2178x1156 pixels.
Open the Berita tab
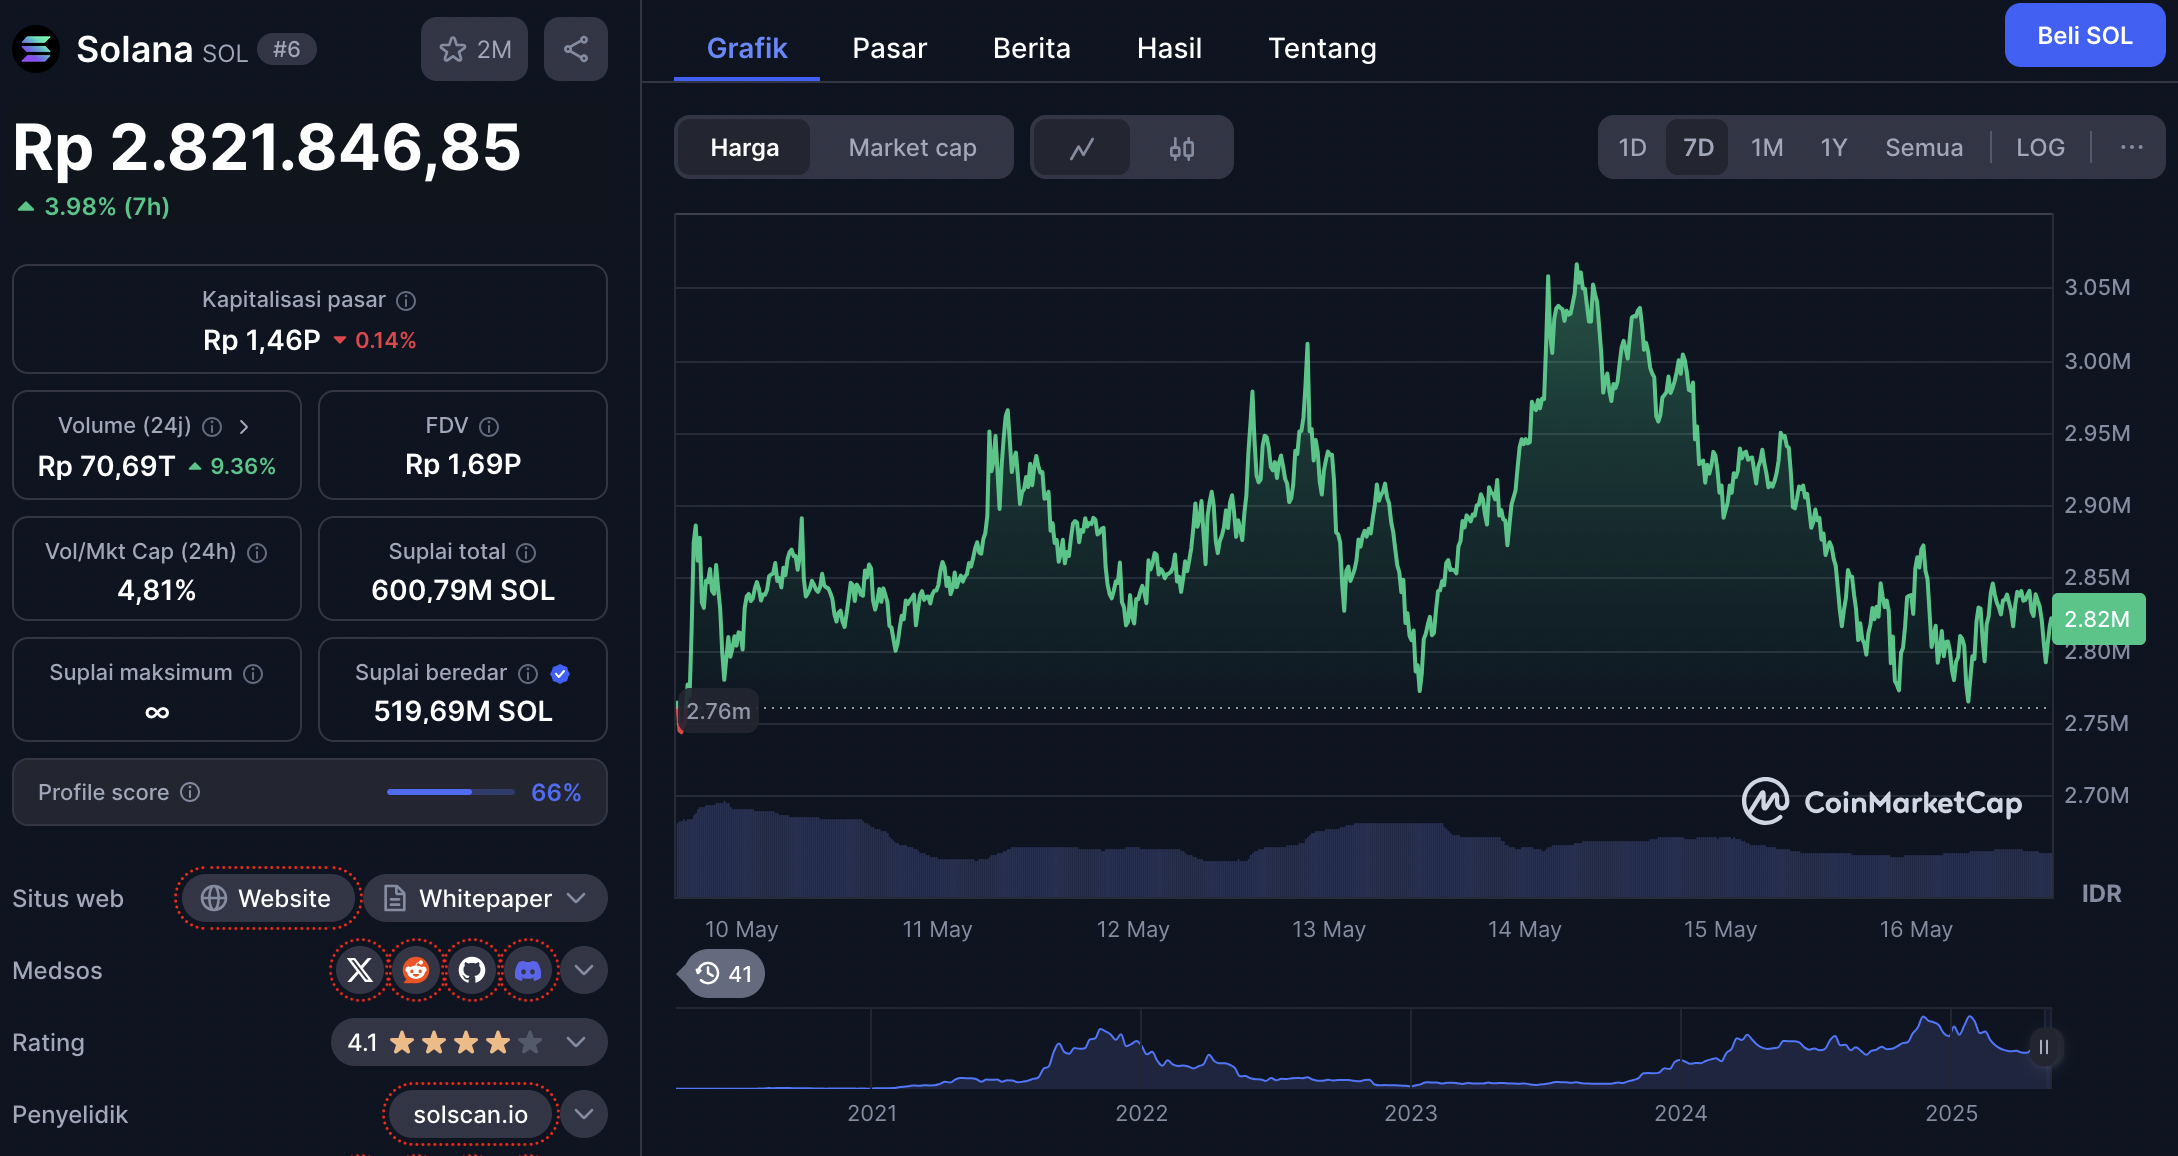point(1031,48)
